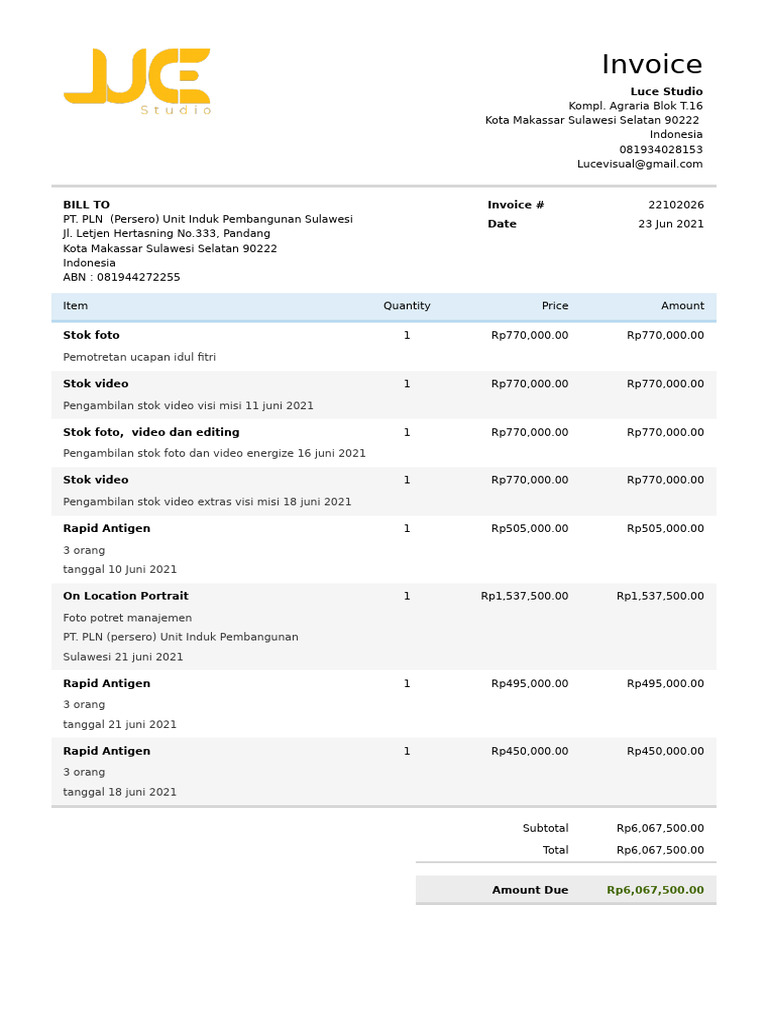Click the Amount Due label

530,890
